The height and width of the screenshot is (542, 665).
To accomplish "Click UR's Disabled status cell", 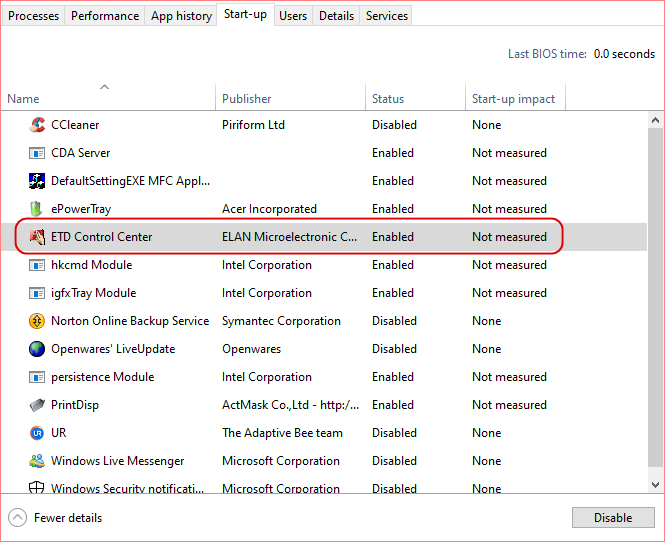I will pos(394,433).
